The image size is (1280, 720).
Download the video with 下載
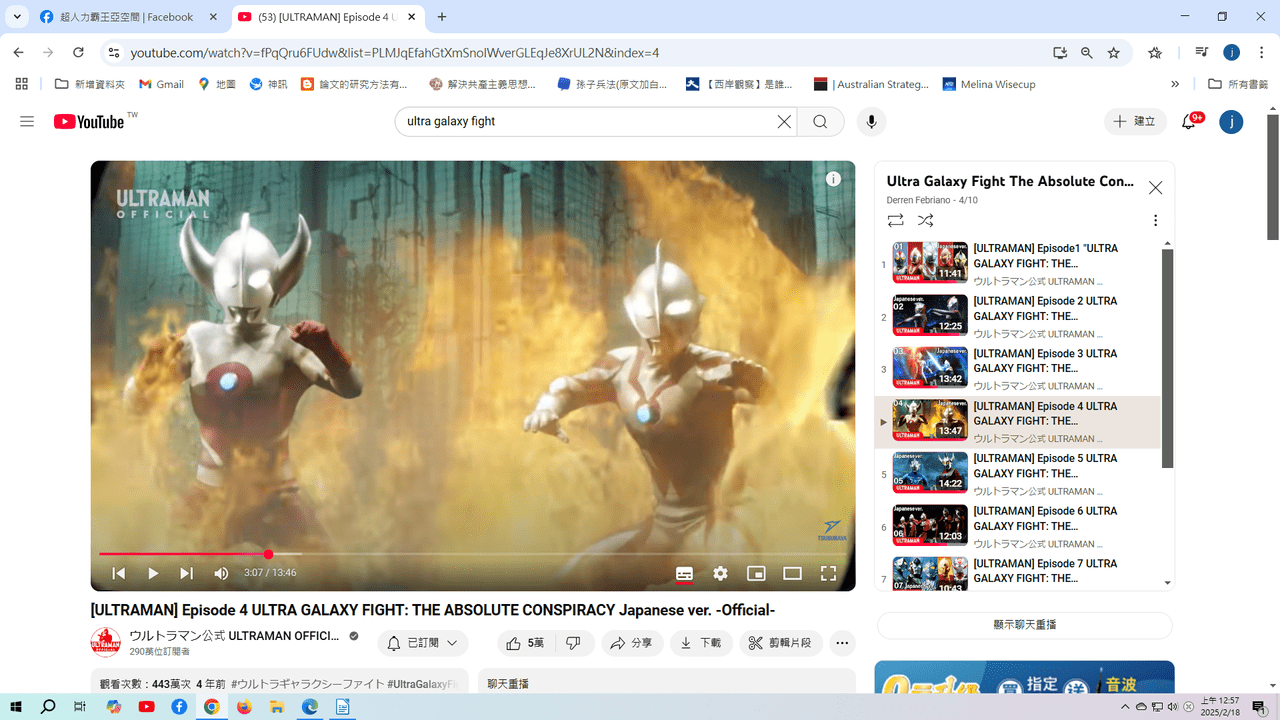click(x=700, y=643)
